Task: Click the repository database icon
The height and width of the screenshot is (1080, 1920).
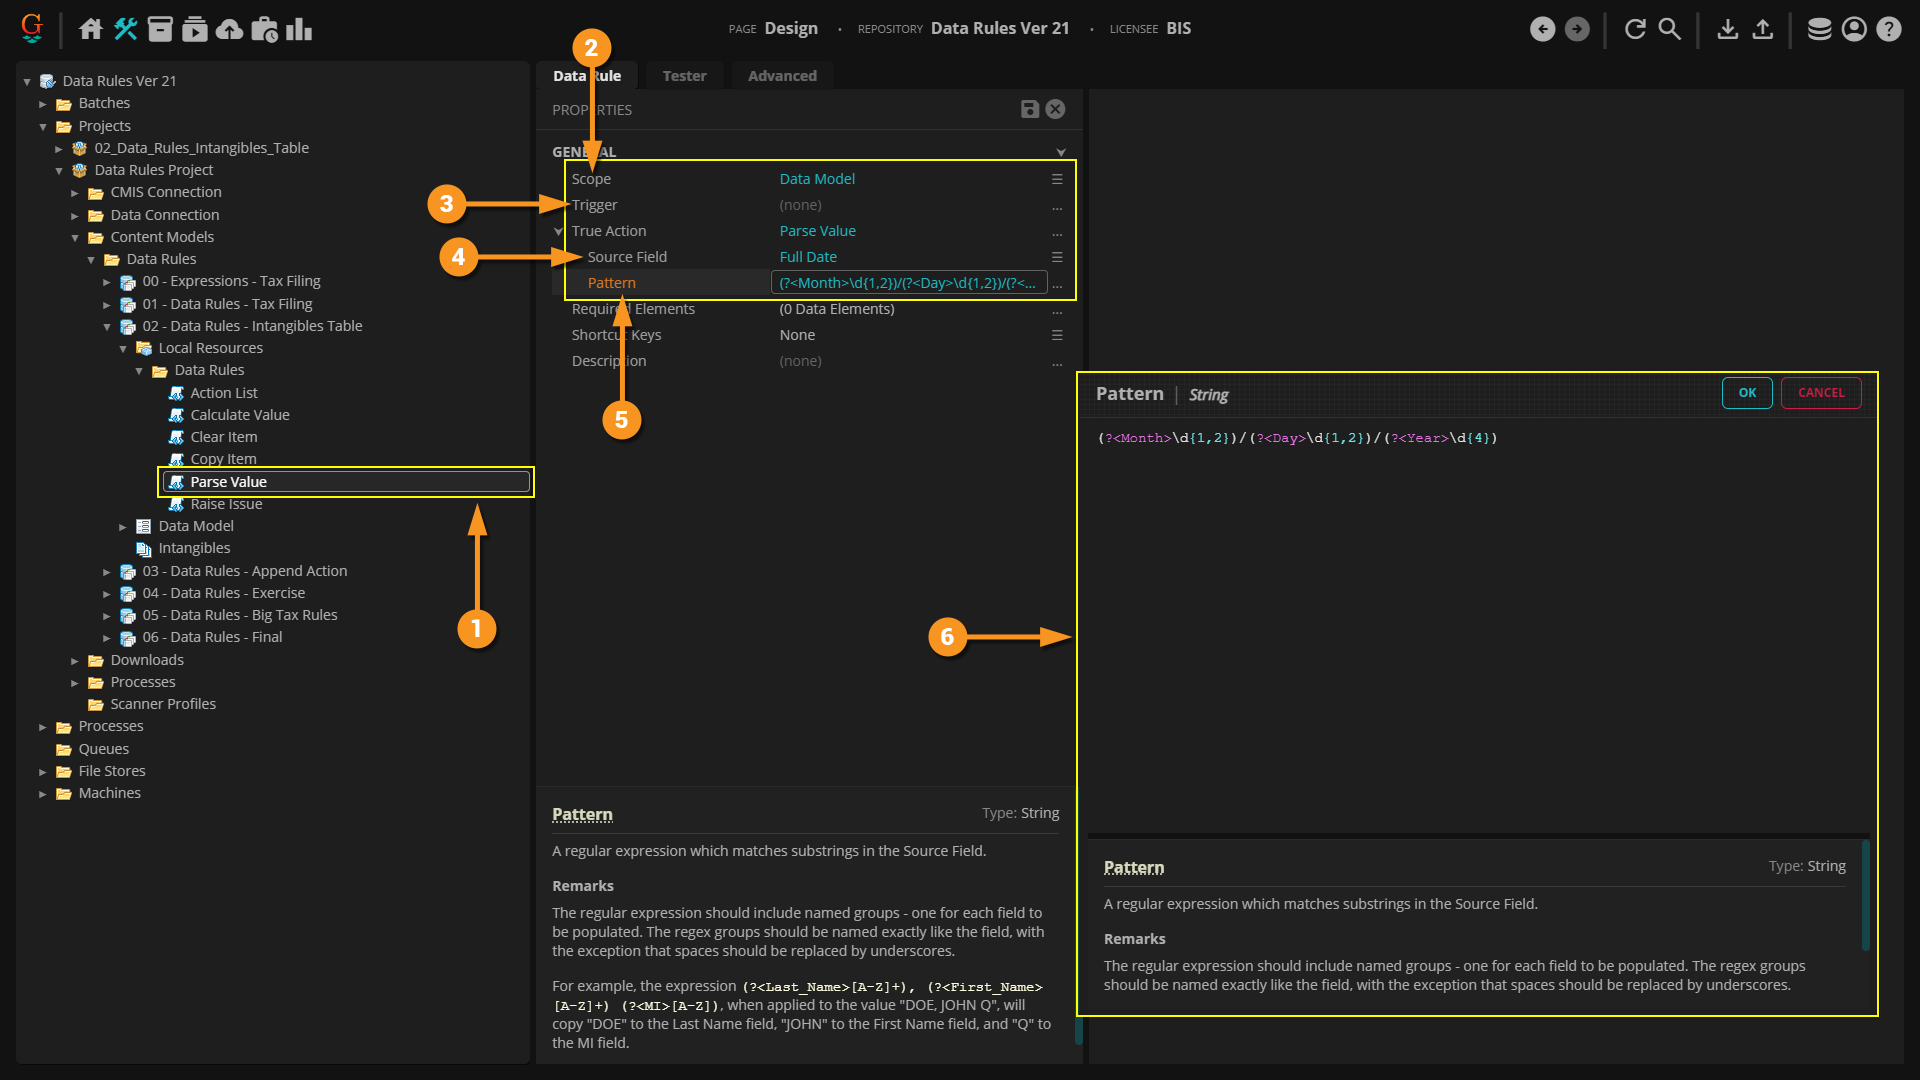Action: (1819, 29)
